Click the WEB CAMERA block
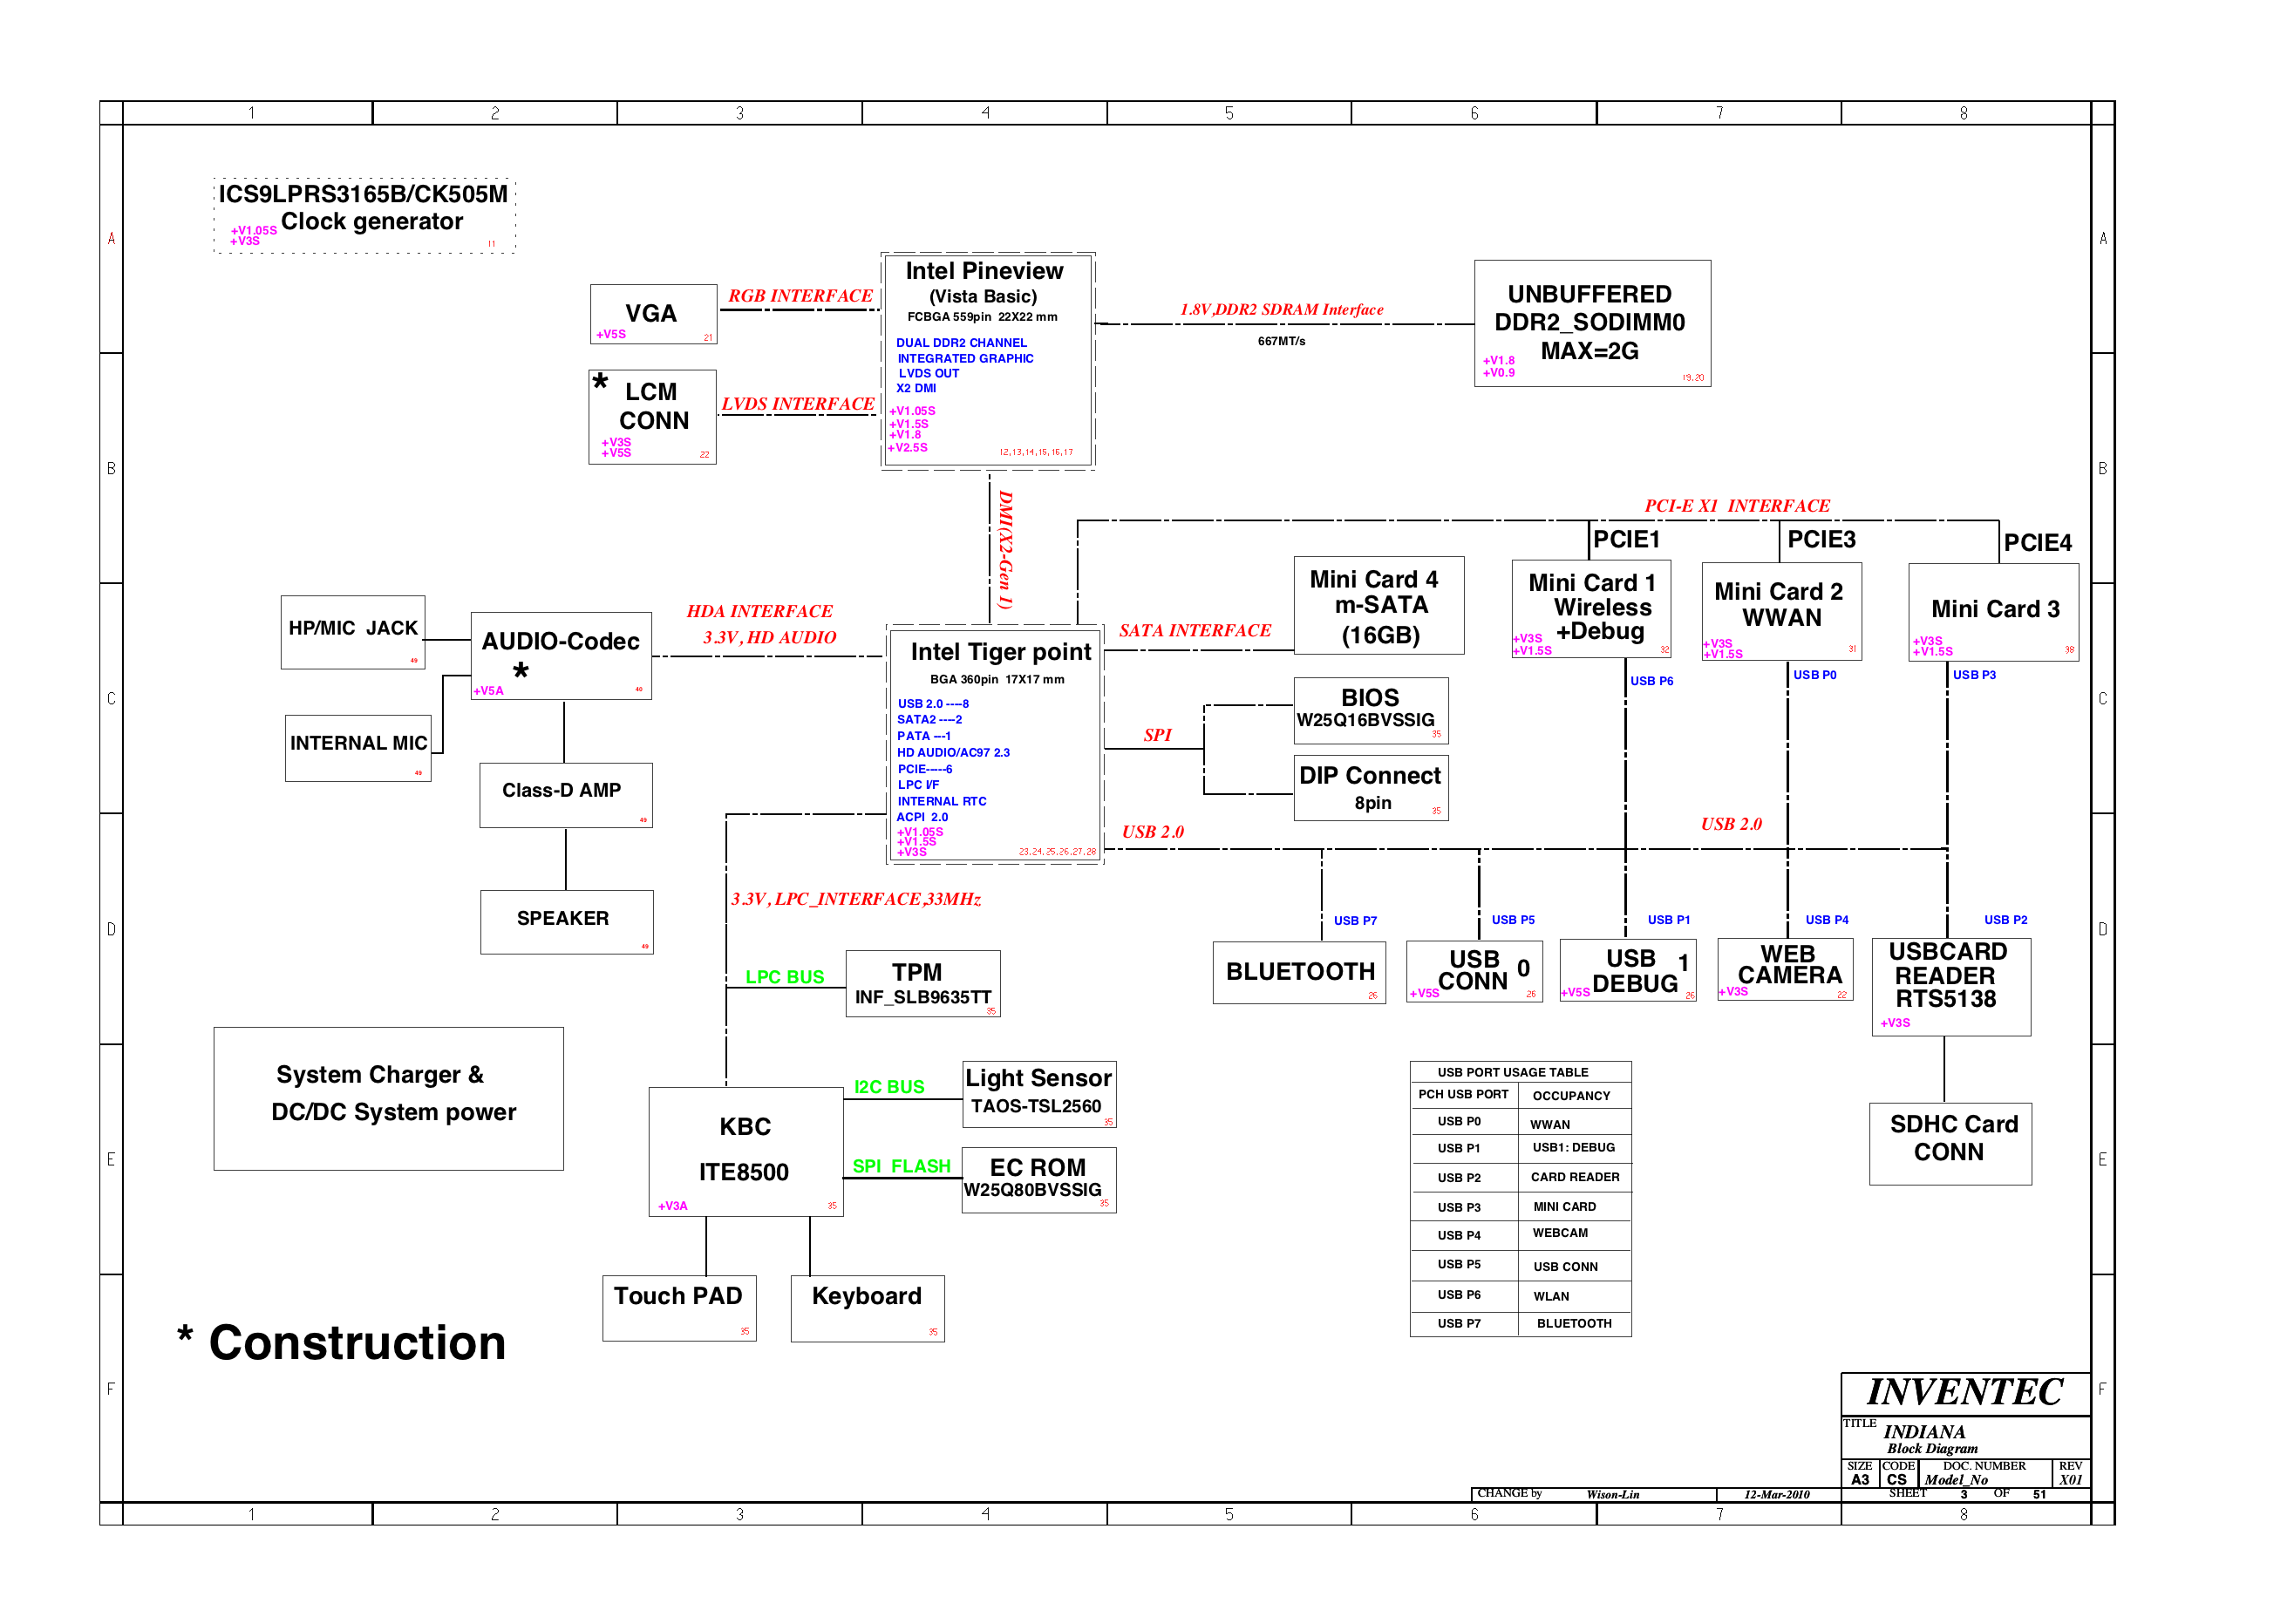The width and height of the screenshot is (2294, 1624). click(1786, 969)
